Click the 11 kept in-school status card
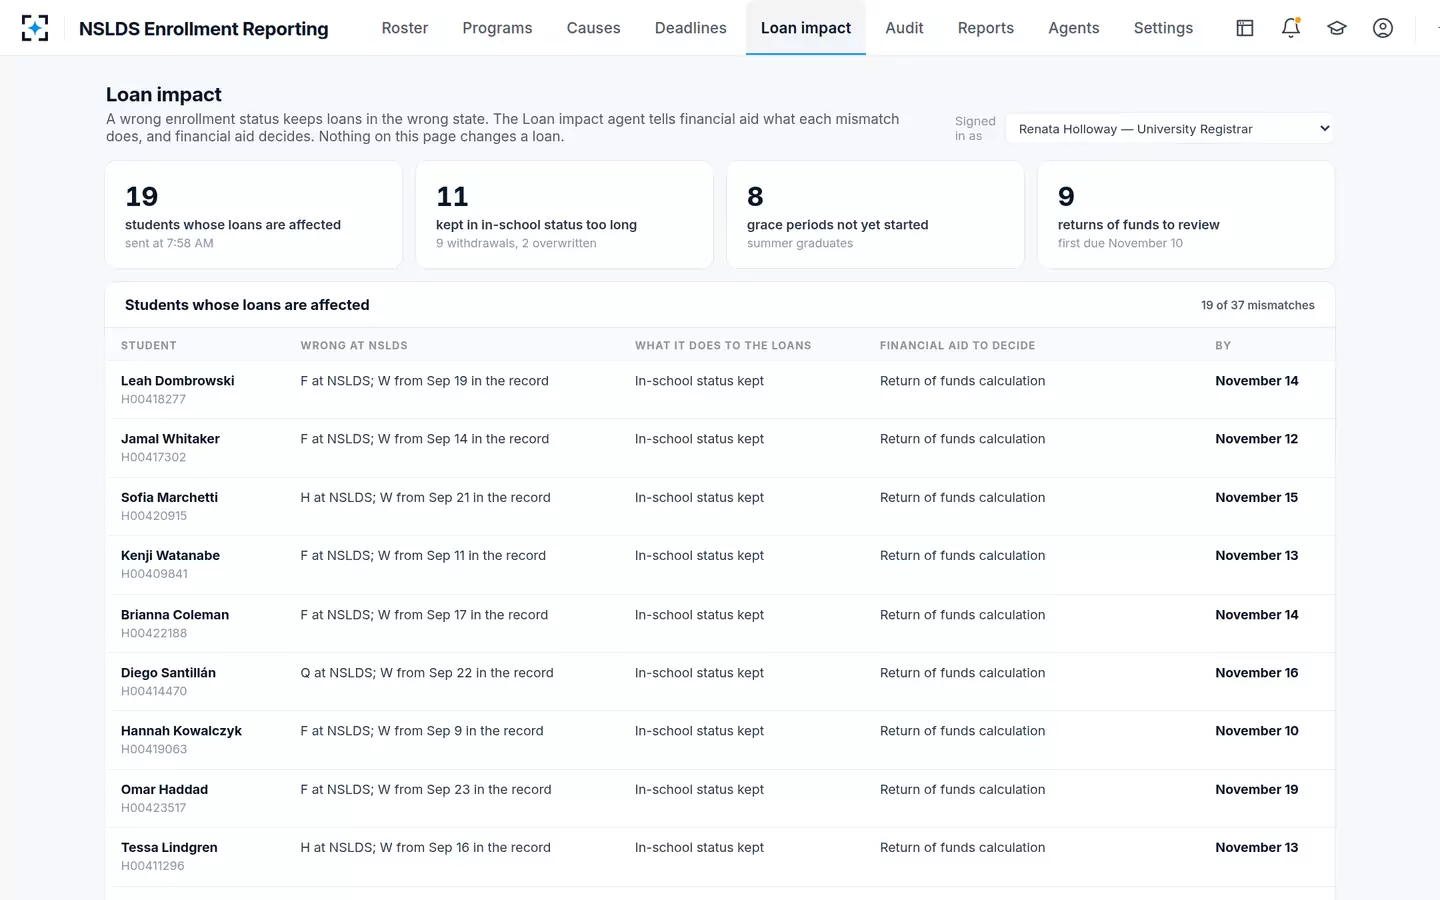This screenshot has width=1440, height=900. pos(565,215)
